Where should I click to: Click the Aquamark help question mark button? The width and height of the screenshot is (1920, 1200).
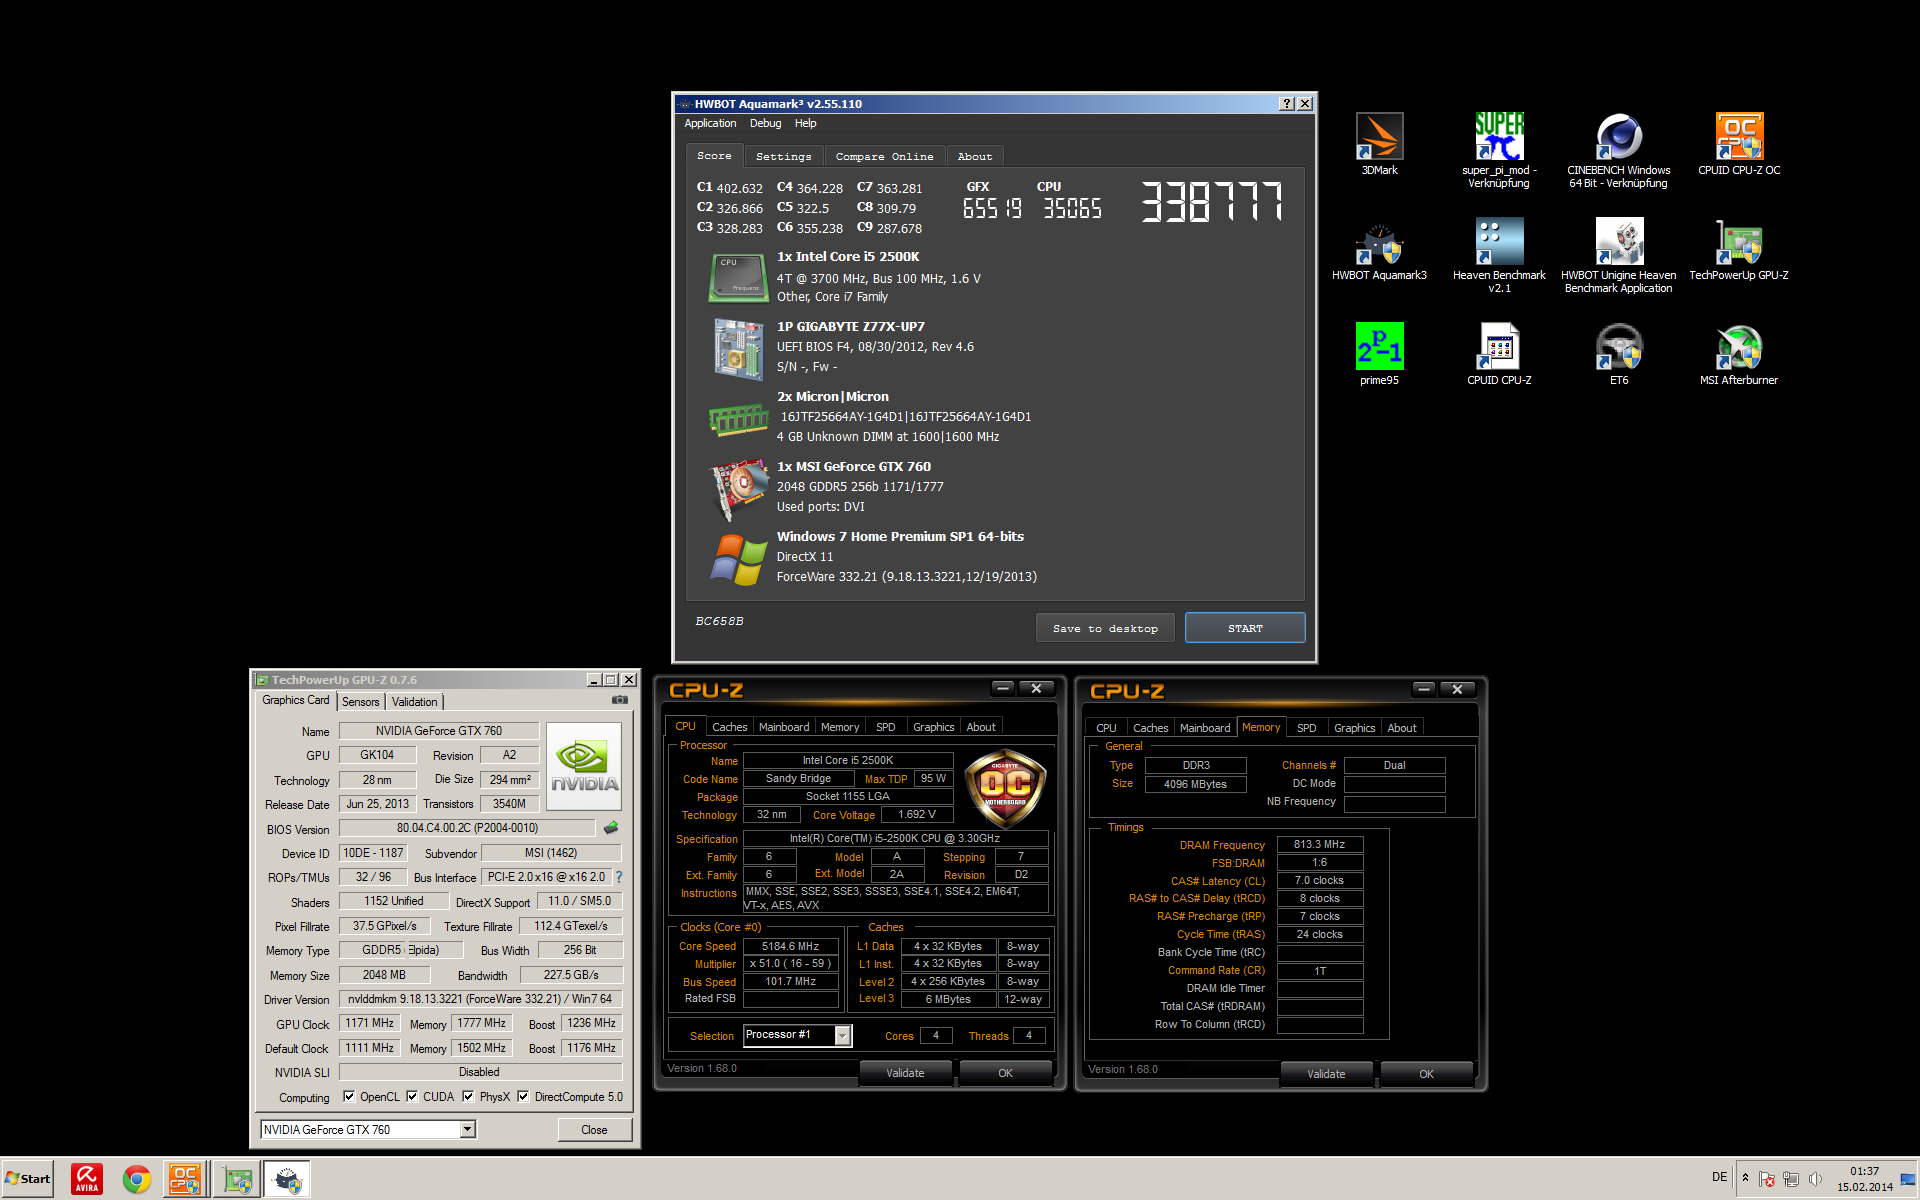pyautogui.click(x=1287, y=104)
